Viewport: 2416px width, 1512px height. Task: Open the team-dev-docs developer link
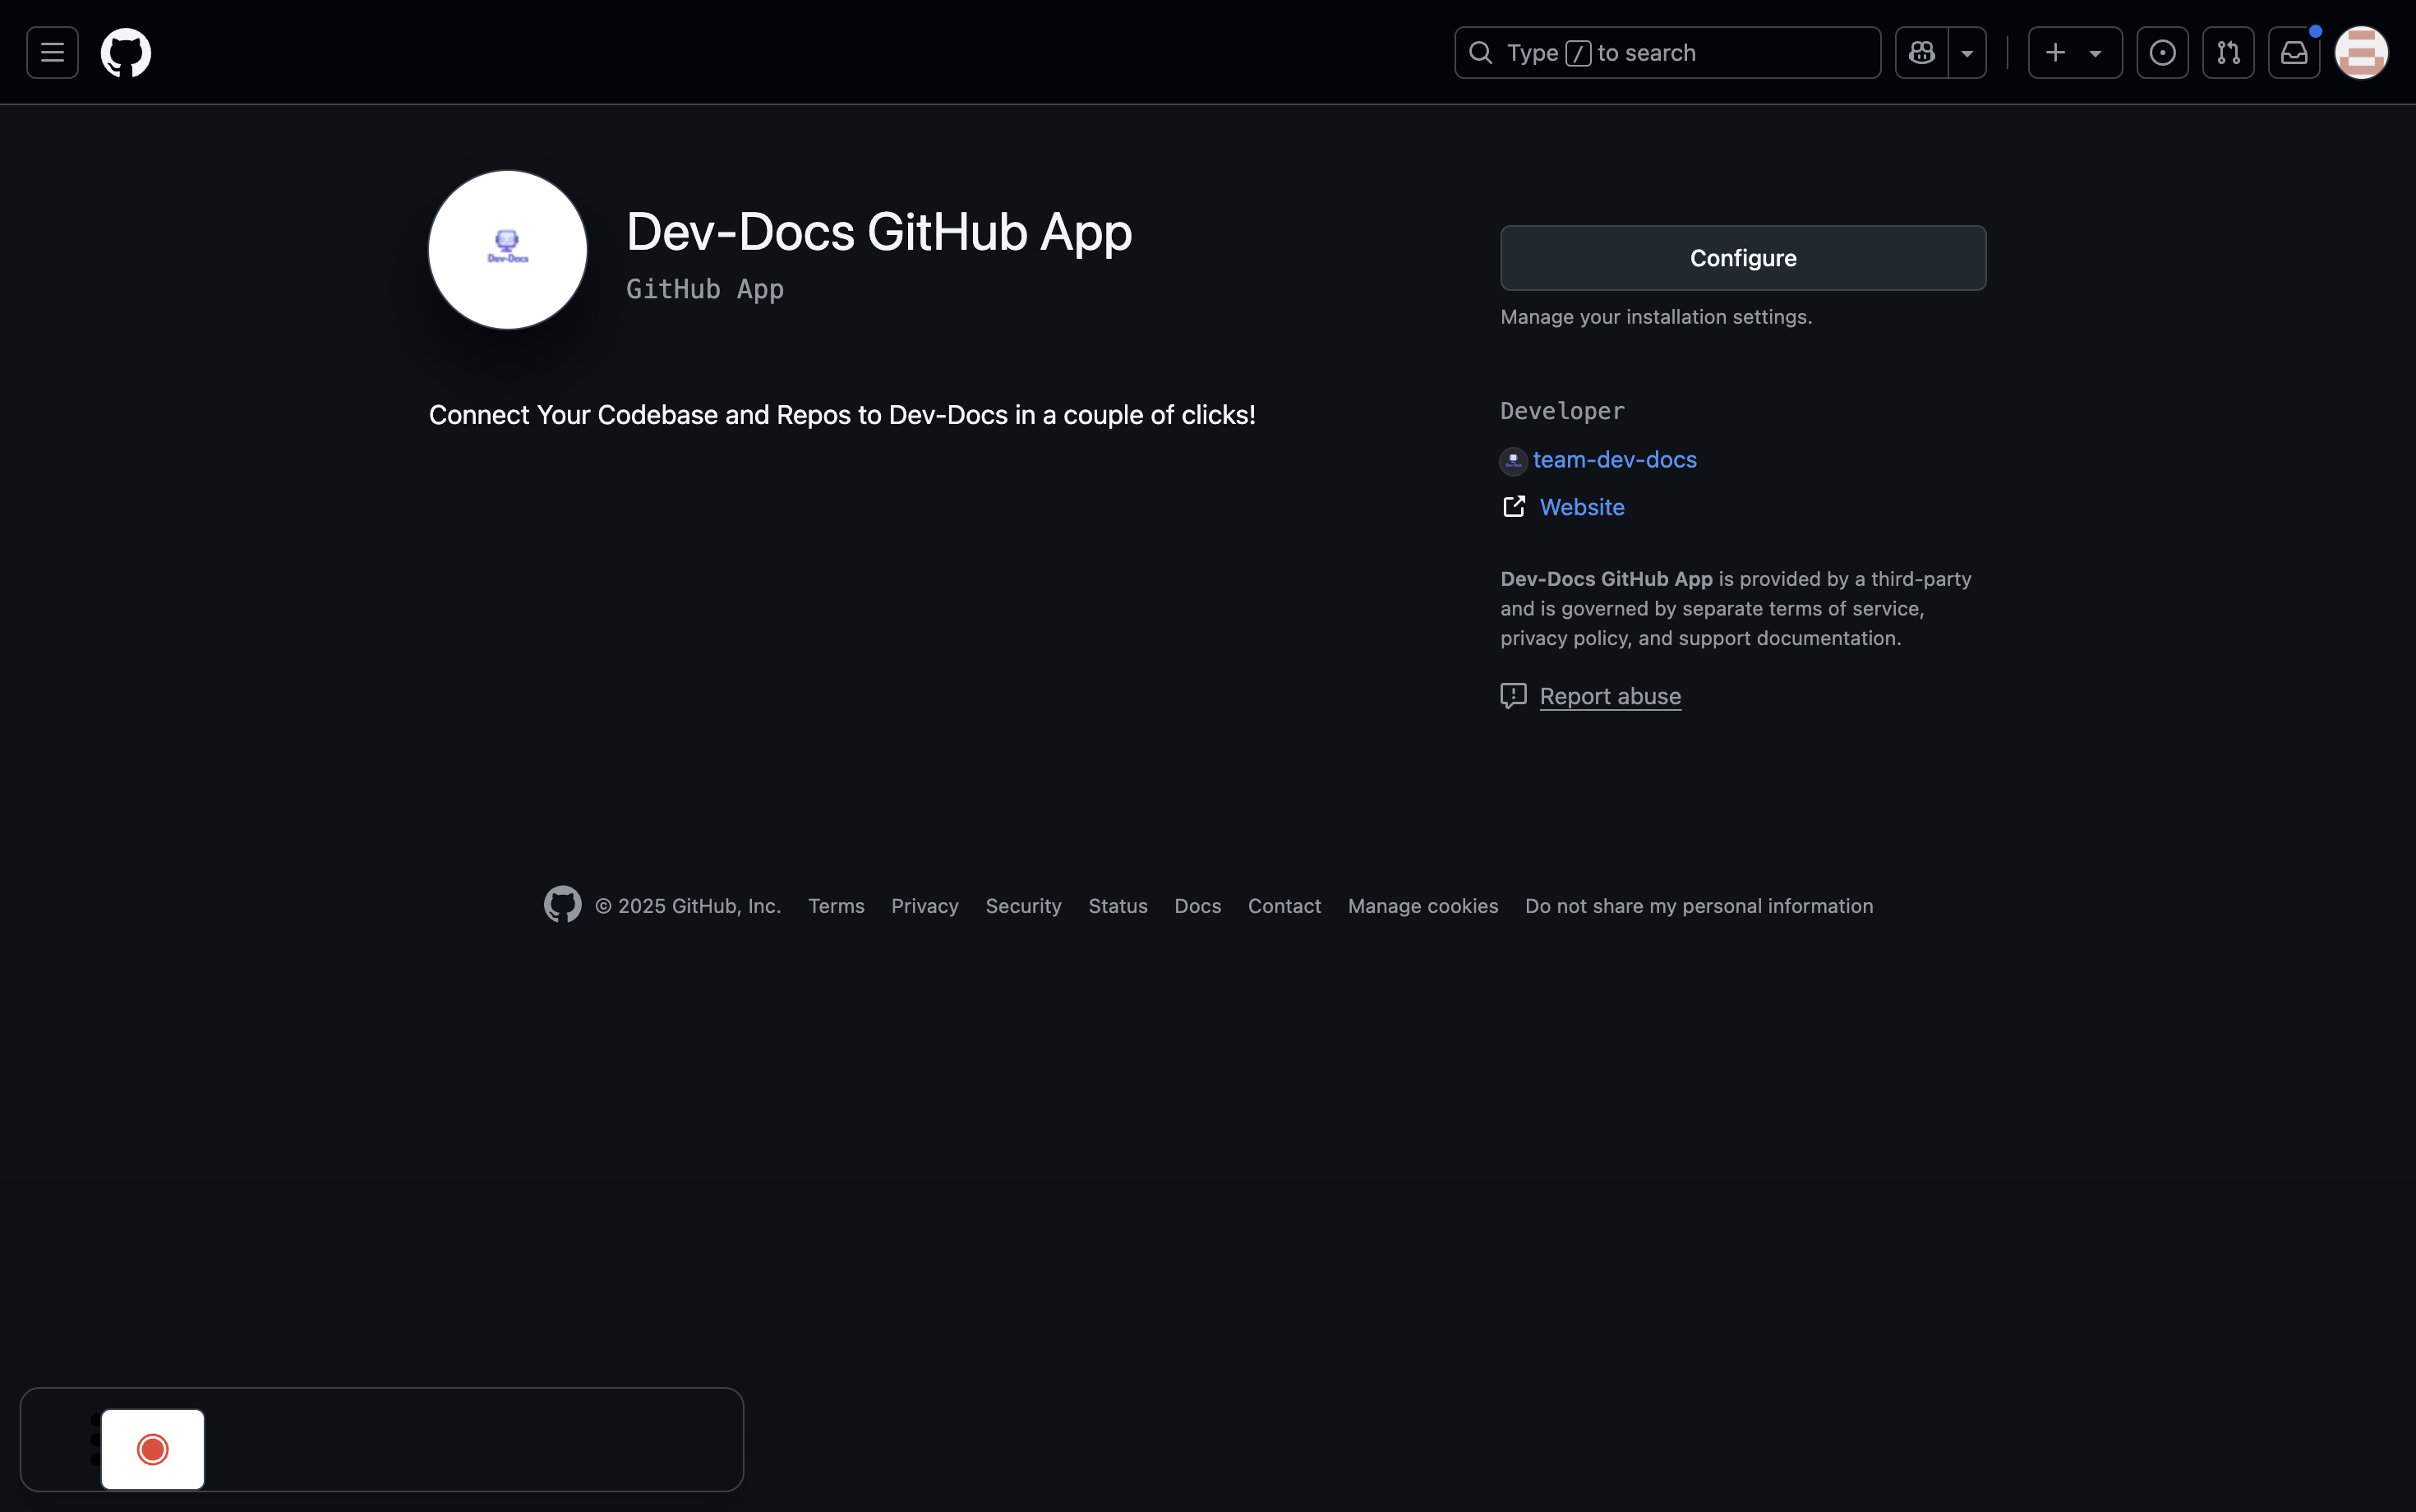1614,460
